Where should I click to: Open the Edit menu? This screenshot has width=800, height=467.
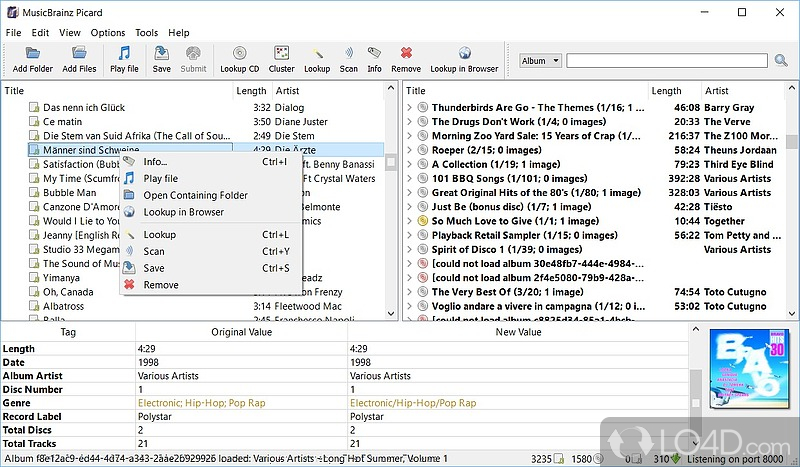[40, 33]
